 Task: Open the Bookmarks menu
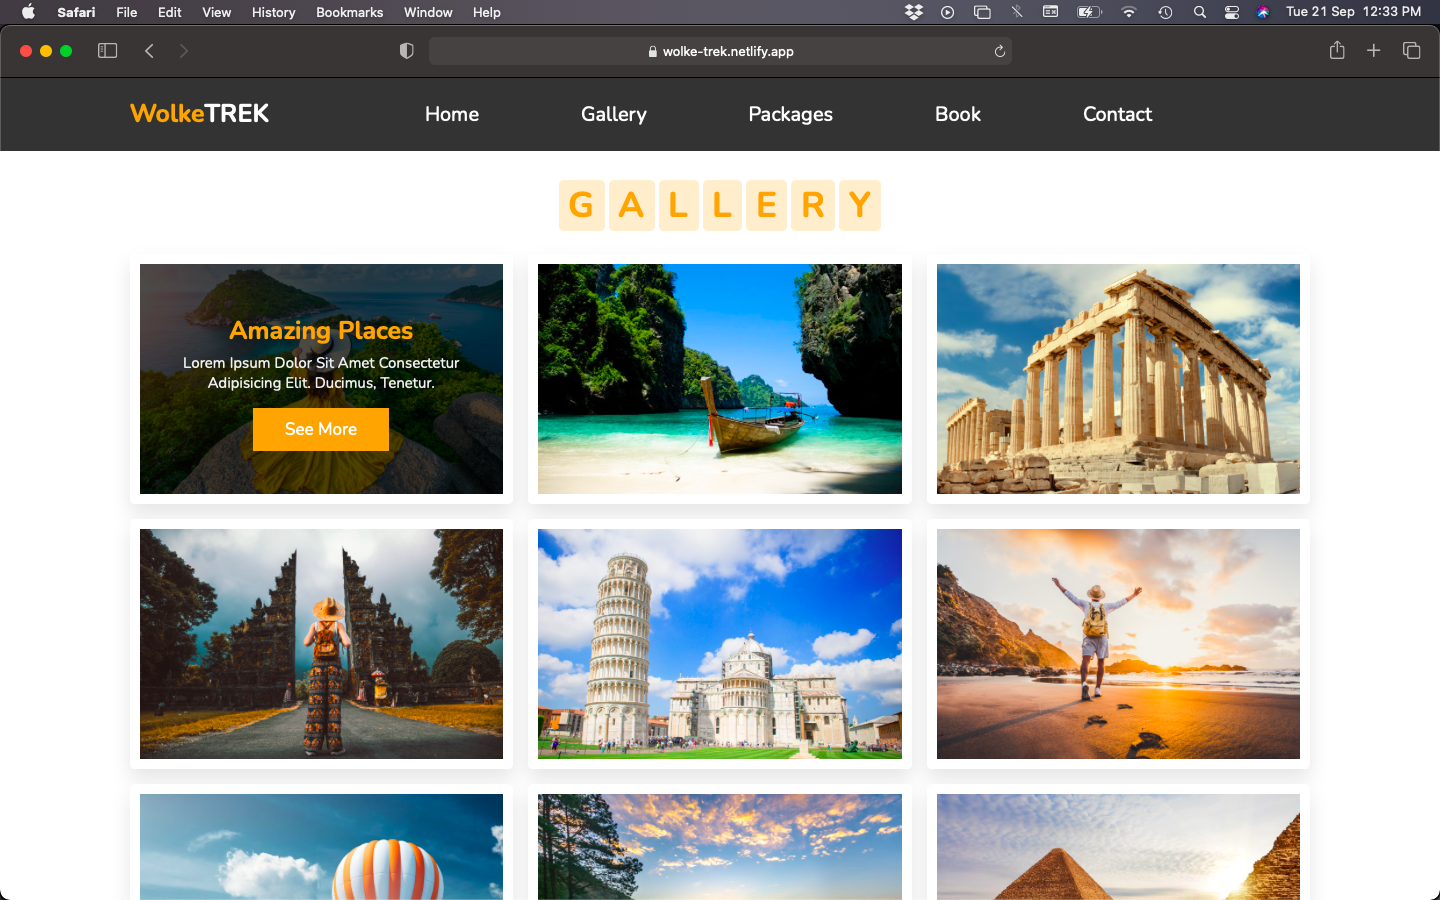point(350,12)
